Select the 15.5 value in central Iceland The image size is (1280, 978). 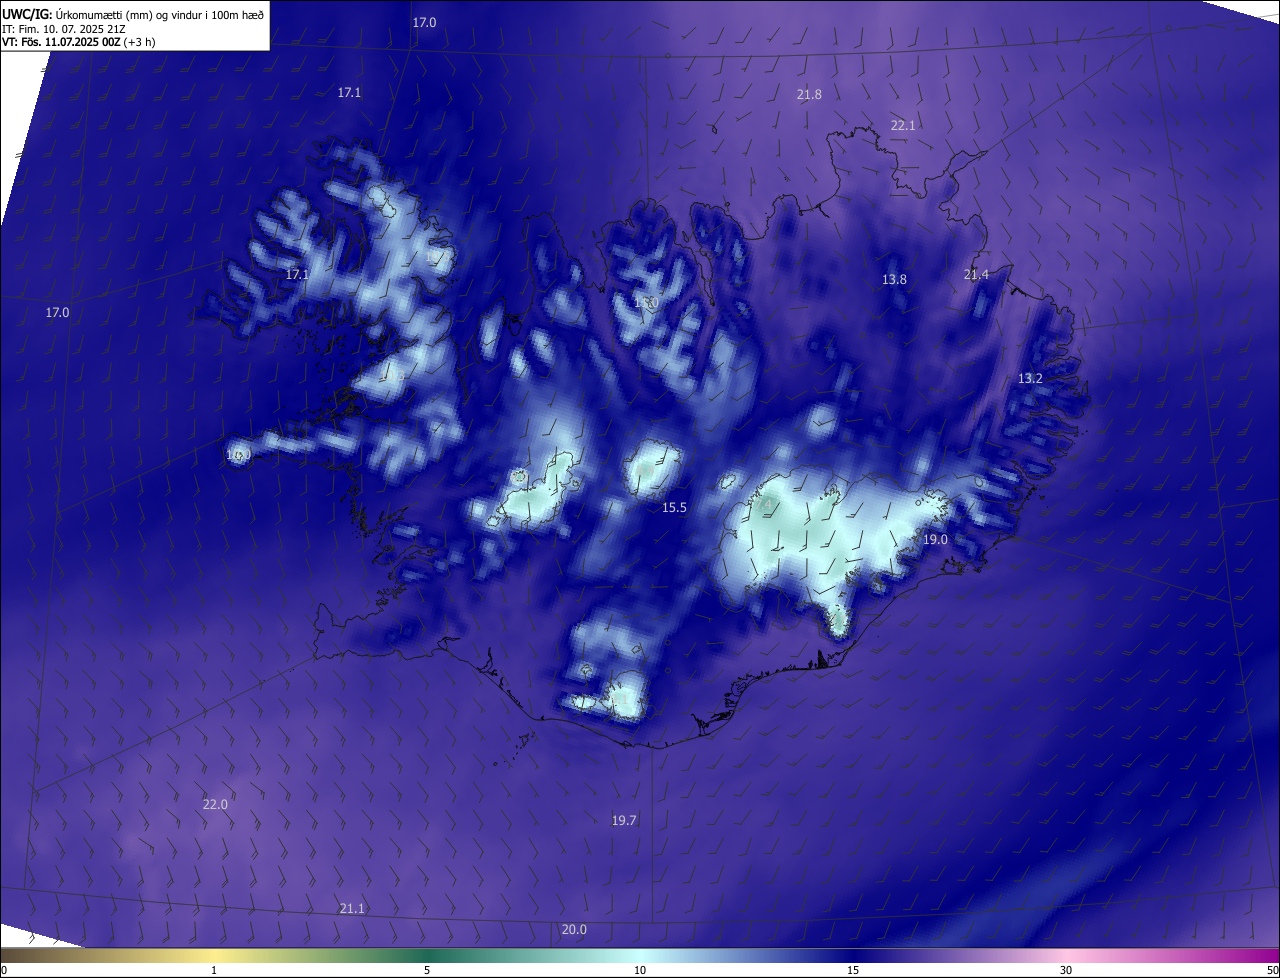tap(675, 508)
